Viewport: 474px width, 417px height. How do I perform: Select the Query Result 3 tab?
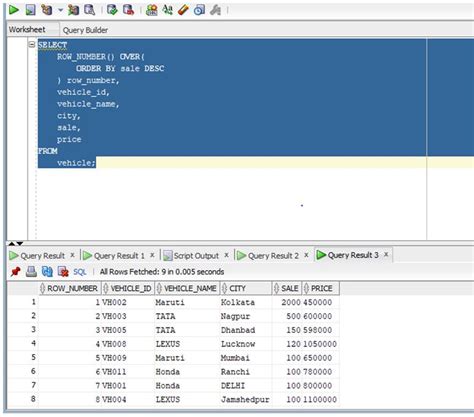pos(353,255)
